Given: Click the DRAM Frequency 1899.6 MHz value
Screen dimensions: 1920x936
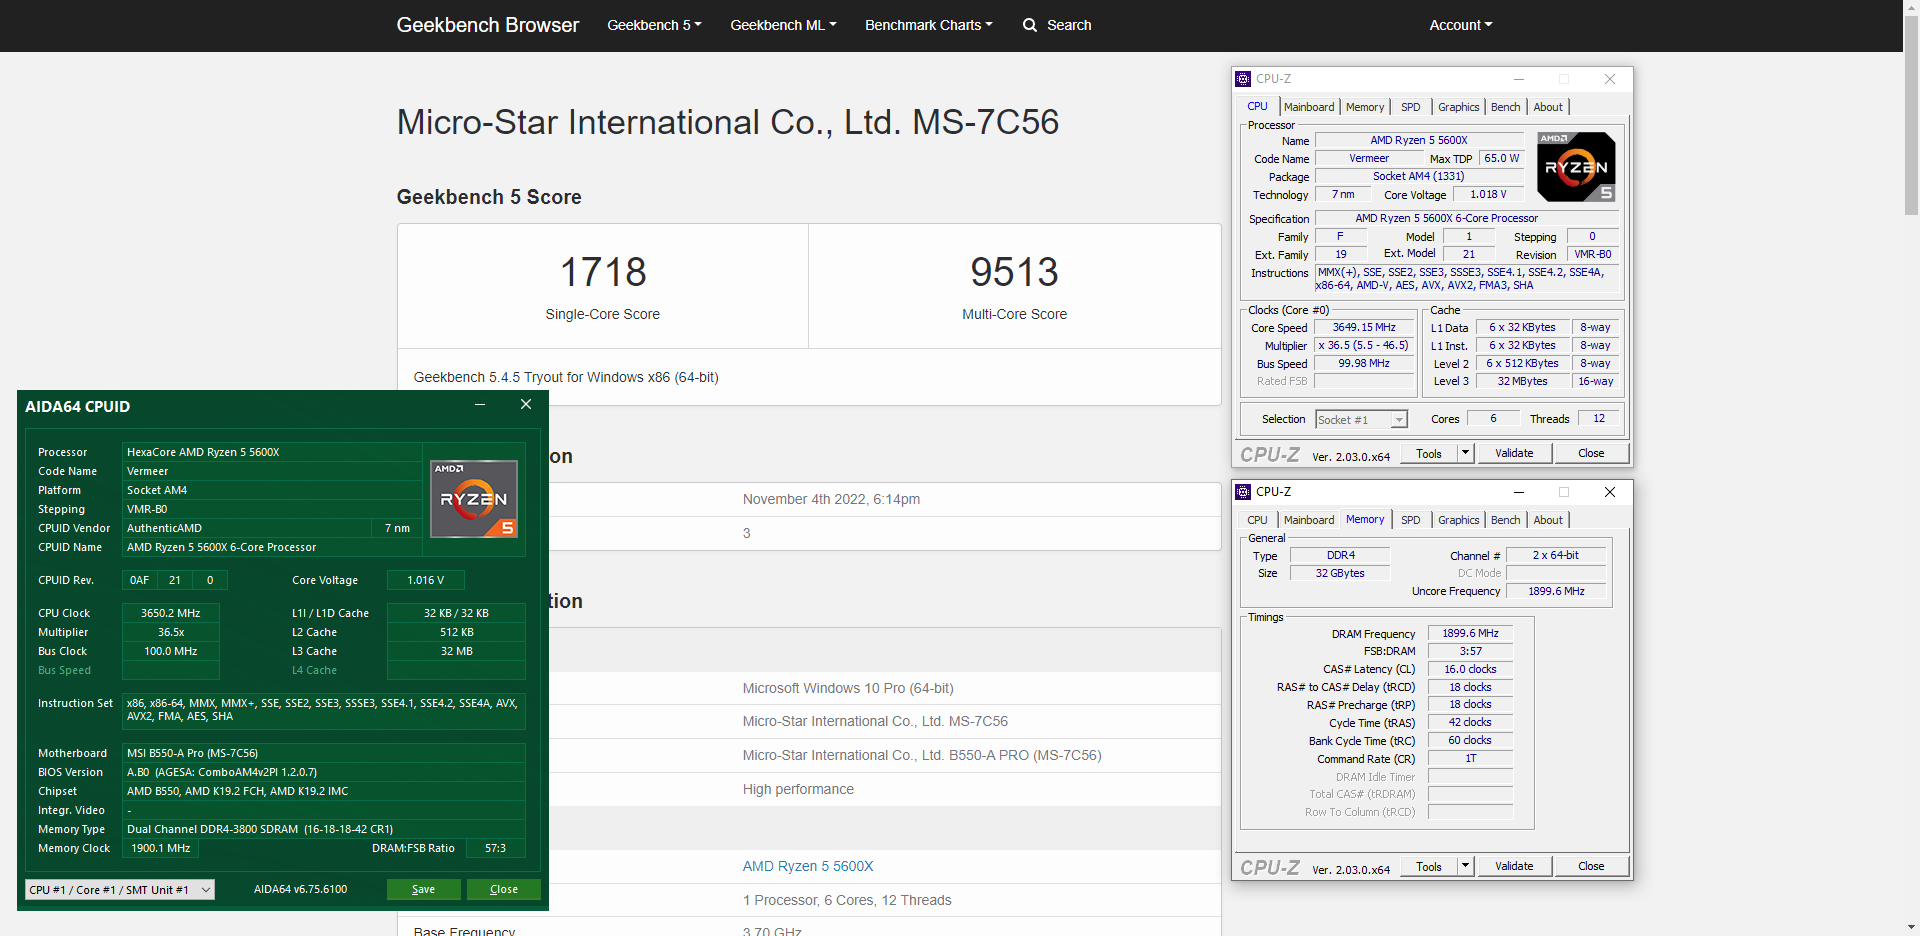Looking at the screenshot, I should click(1470, 634).
